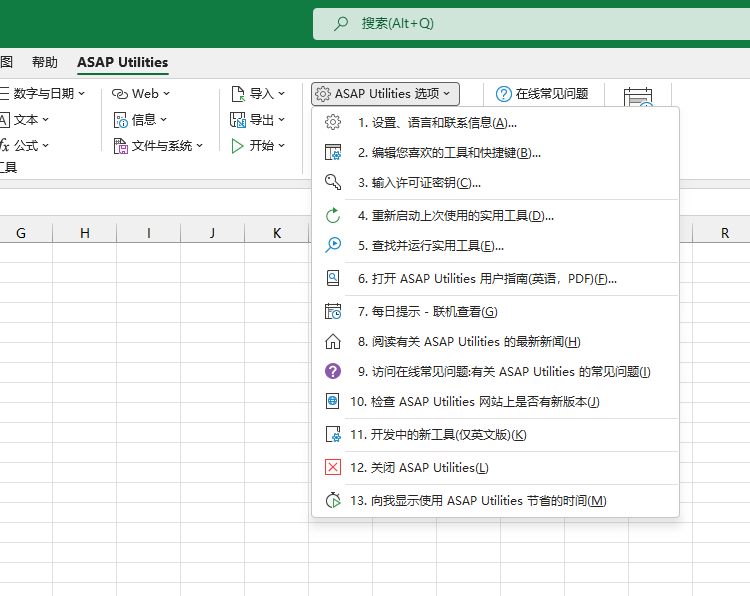Switch to the 帮助 ribbon tab
This screenshot has width=750, height=596.
[x=44, y=62]
